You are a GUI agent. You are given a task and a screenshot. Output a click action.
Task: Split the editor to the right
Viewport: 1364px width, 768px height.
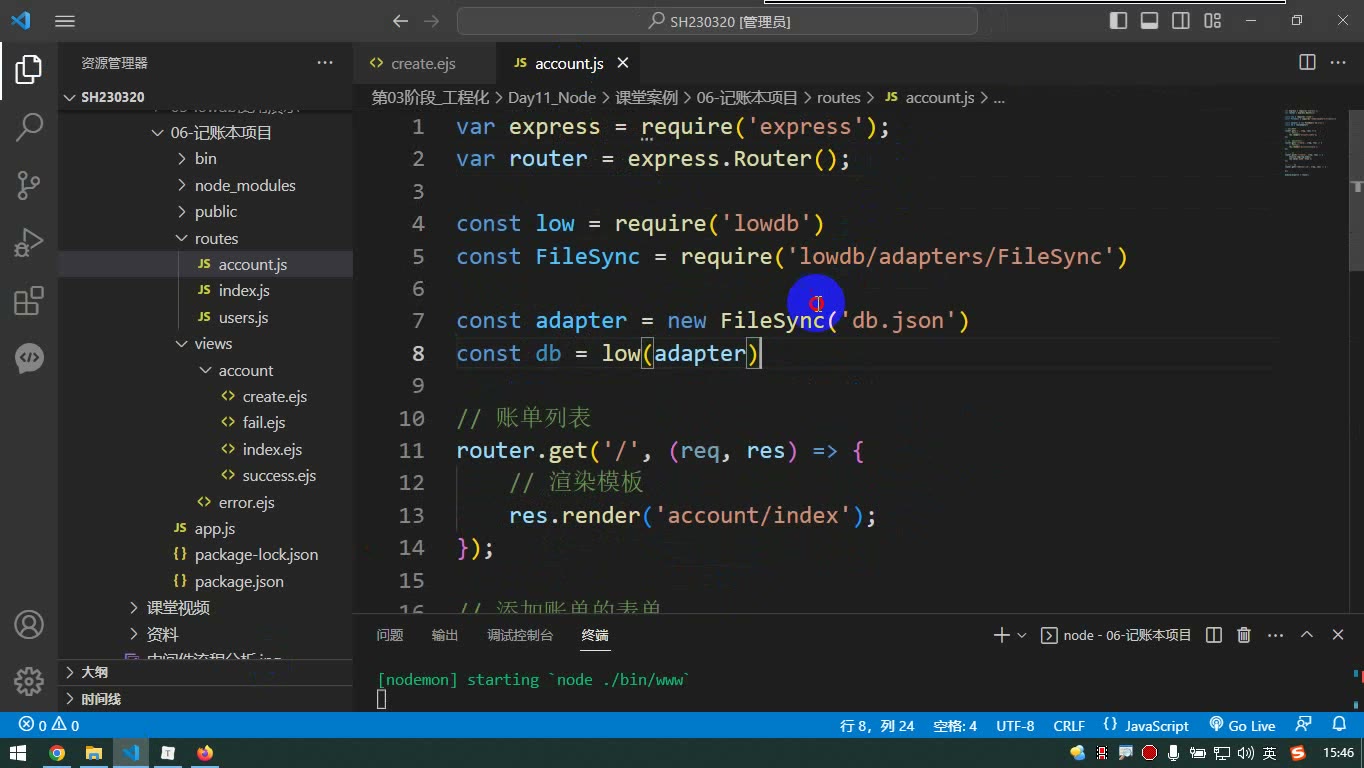tap(1307, 62)
